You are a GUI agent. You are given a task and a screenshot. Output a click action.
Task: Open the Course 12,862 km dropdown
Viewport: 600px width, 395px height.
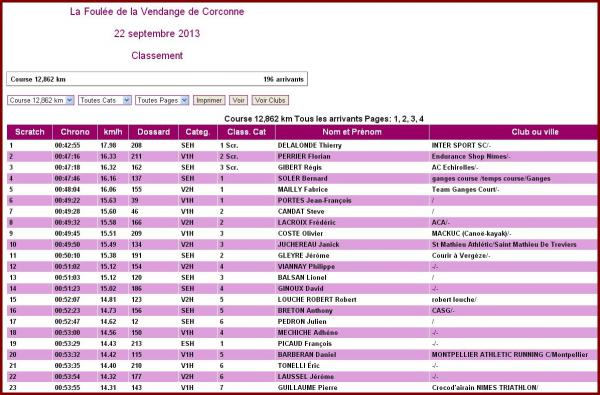pos(41,100)
